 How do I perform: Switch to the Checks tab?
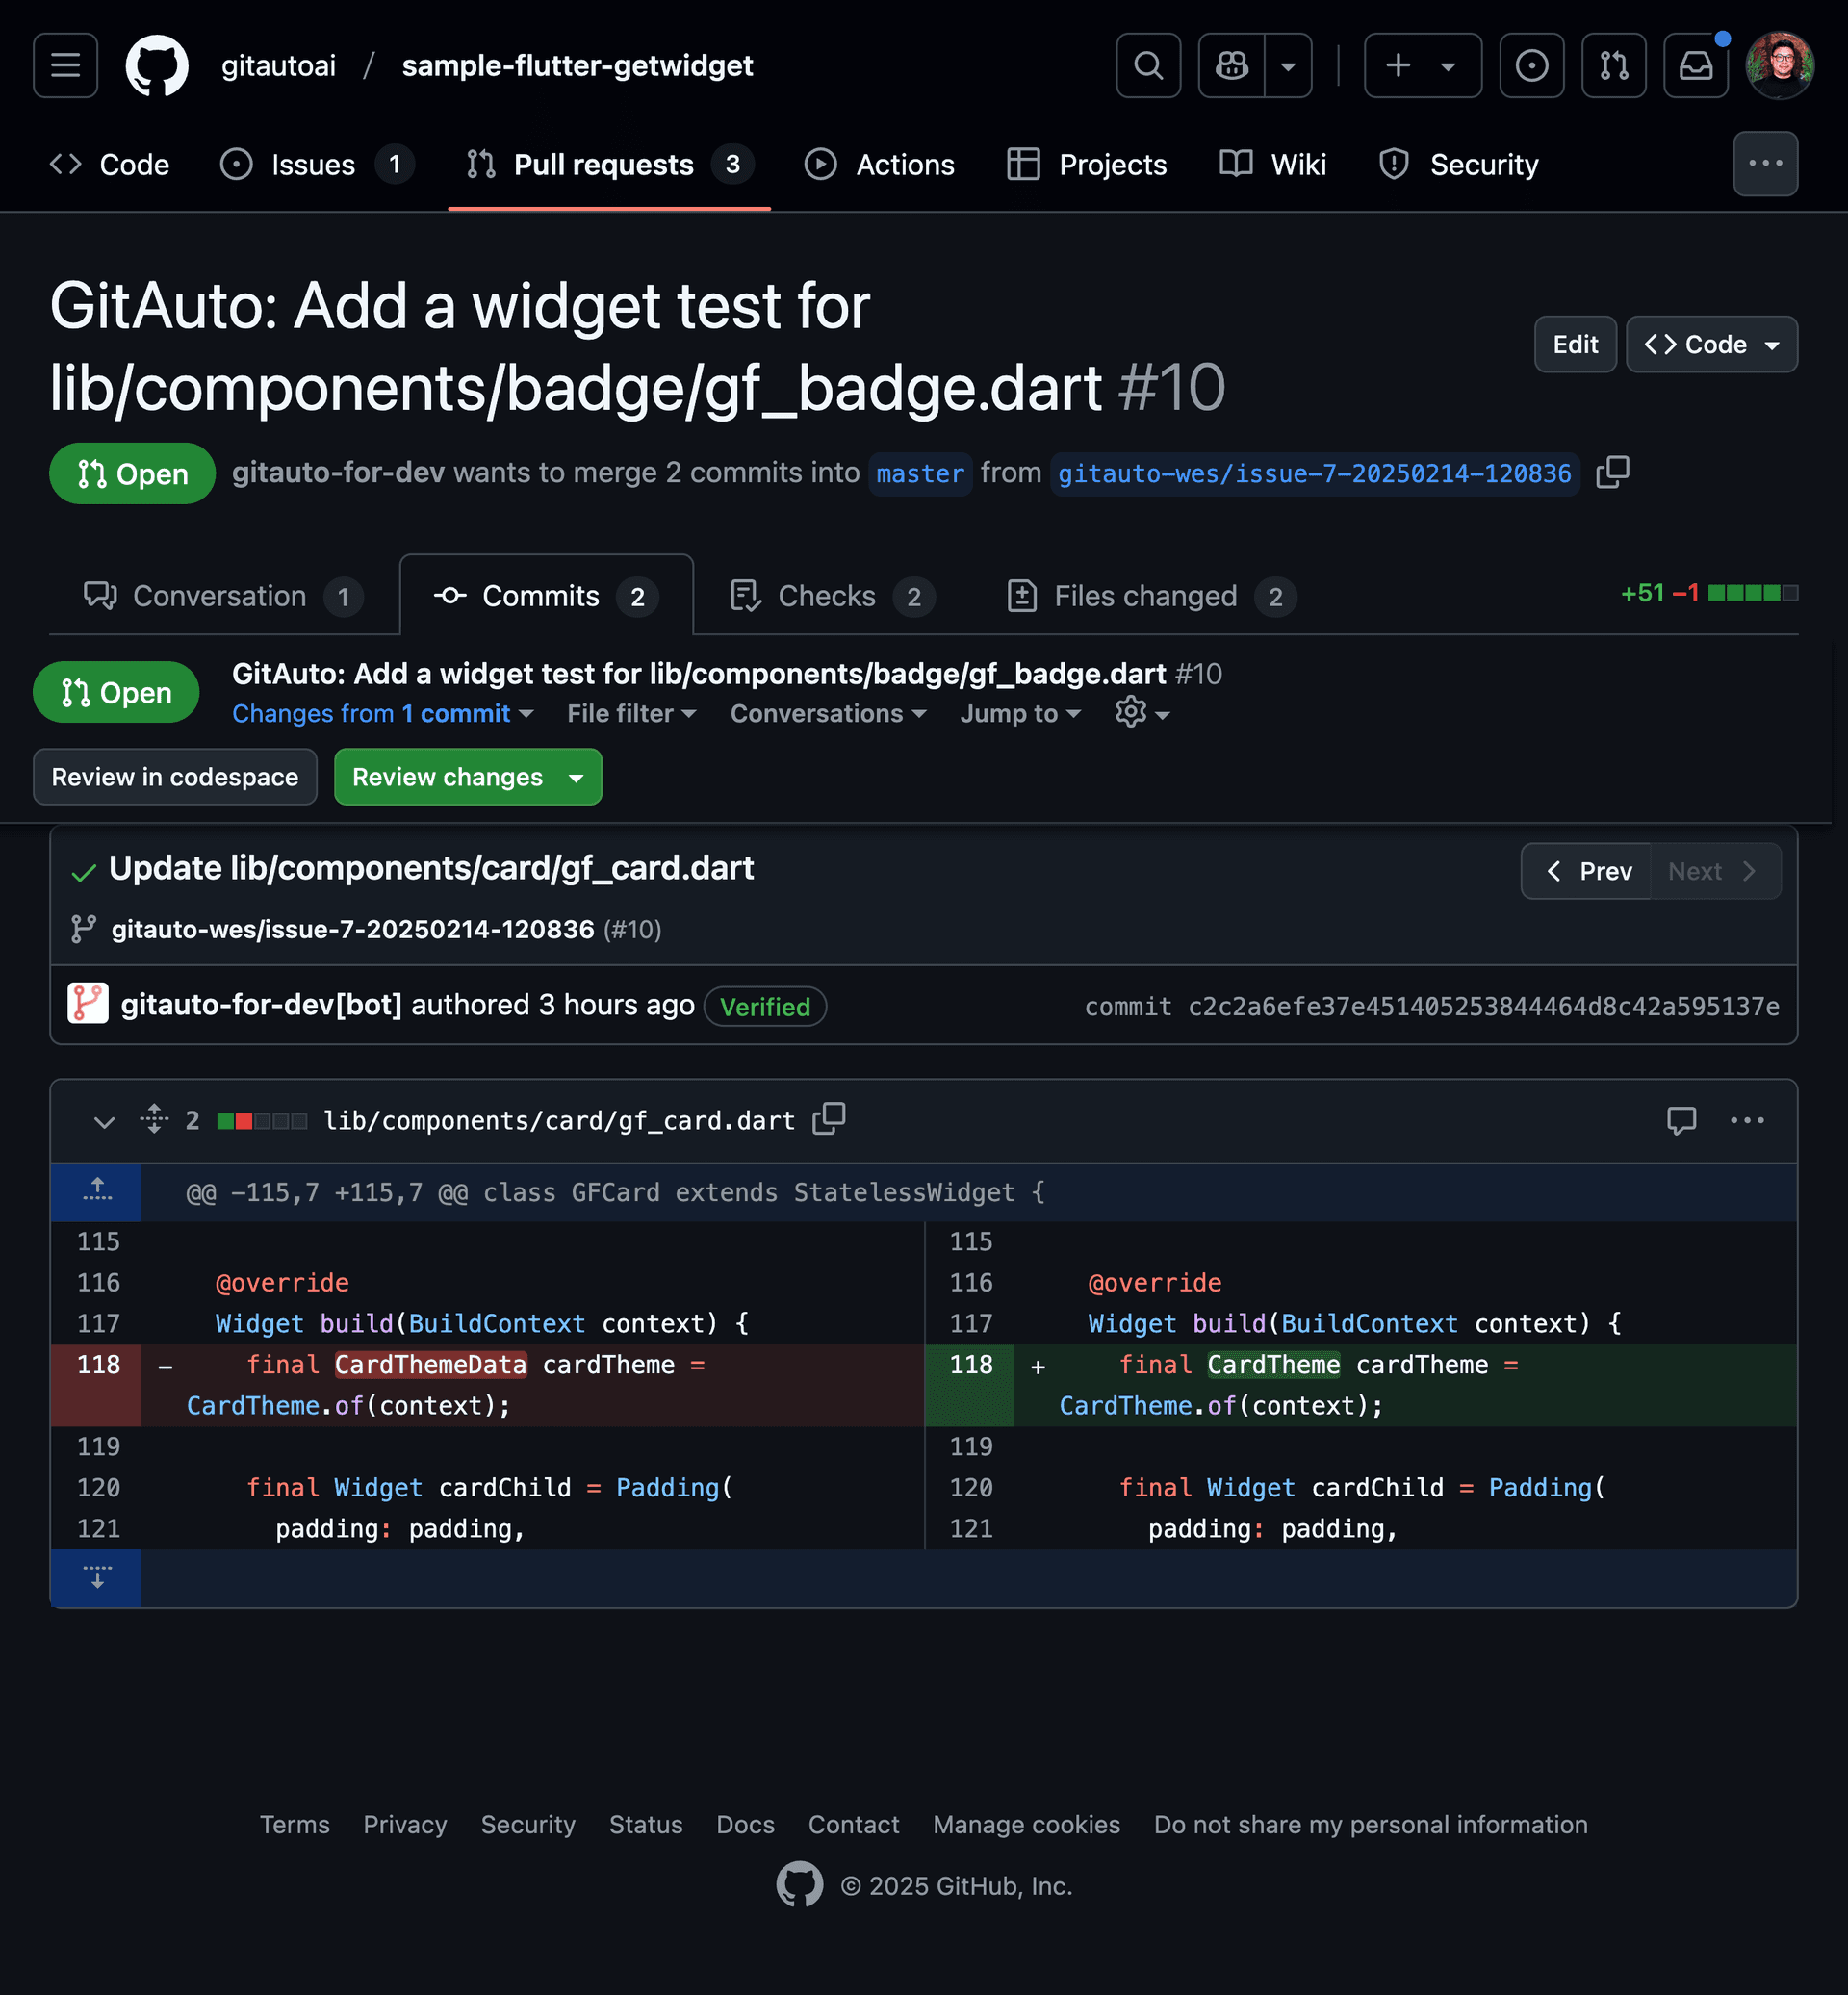click(x=826, y=595)
